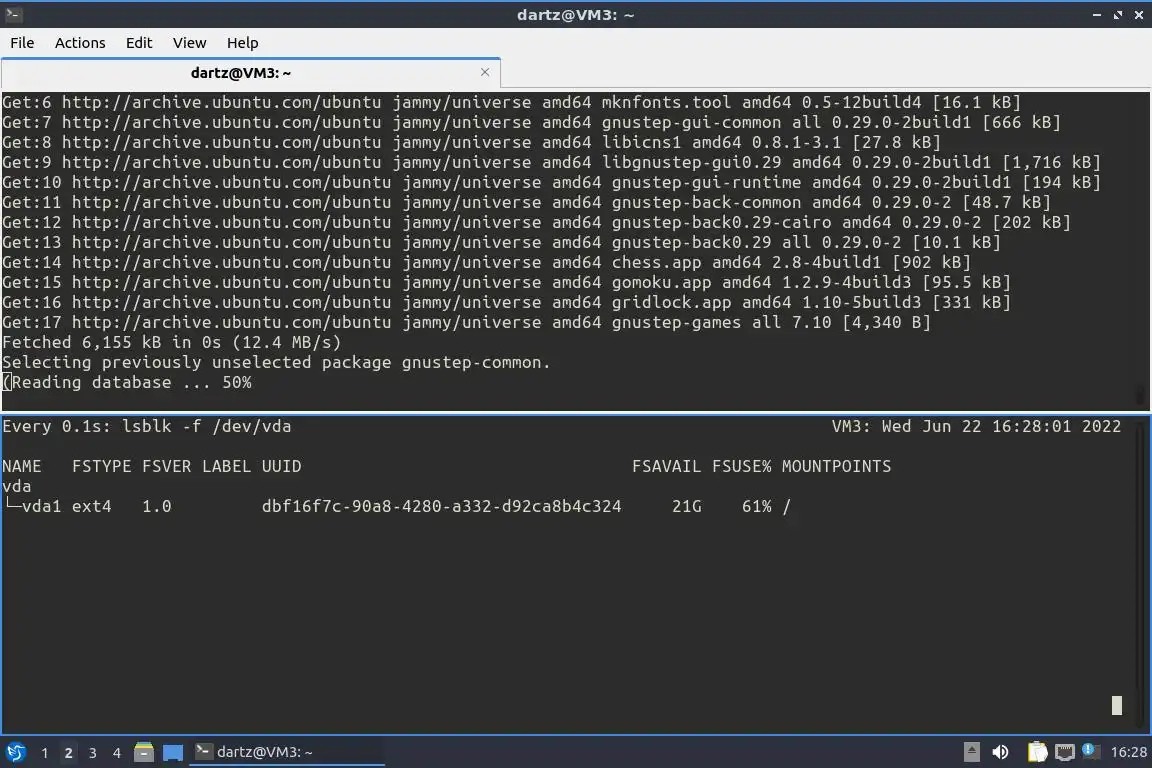The image size is (1152, 768).
Task: Open the Lubuntu application menu icon
Action: 15,752
